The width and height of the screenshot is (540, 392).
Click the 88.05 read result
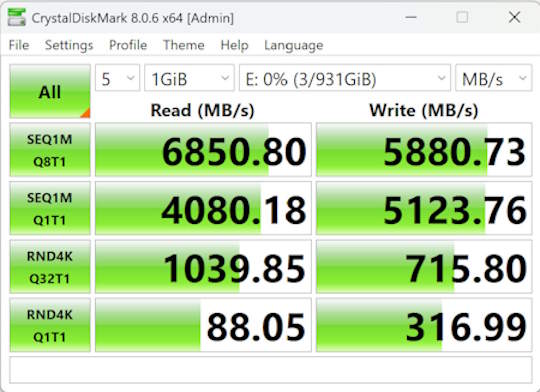203,325
